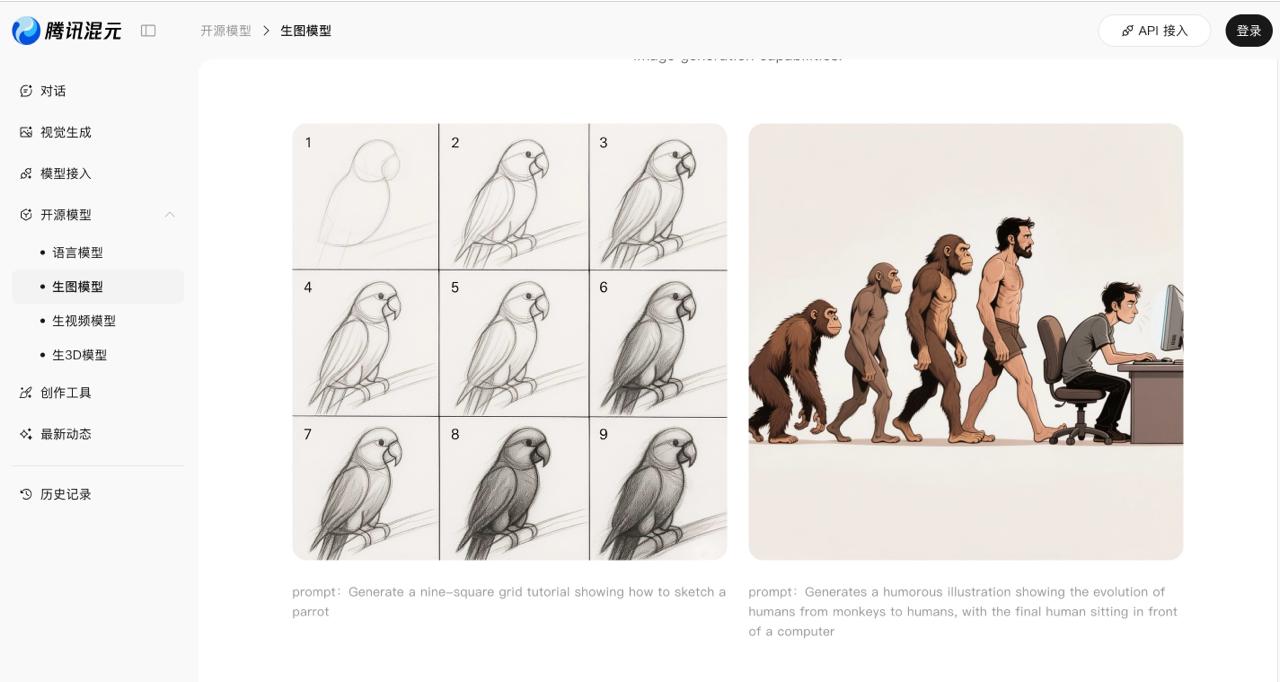Click the Tencent Hunyuan logo

[66, 31]
